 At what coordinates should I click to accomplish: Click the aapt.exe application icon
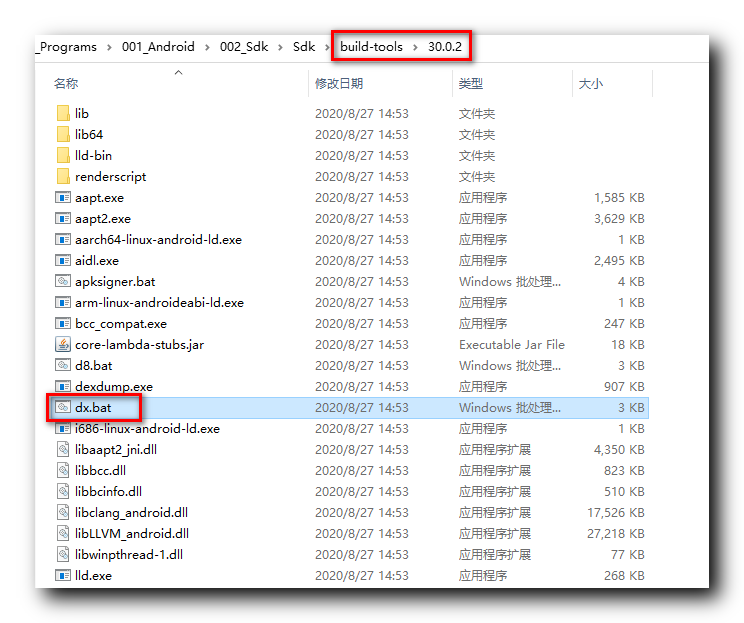coord(63,197)
